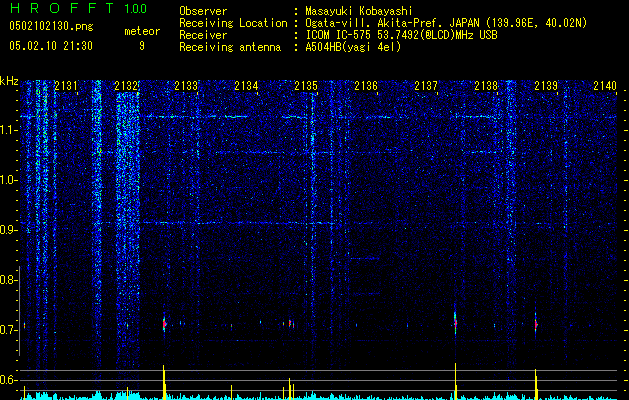Click the 2131 time marker
This screenshot has height=400, width=629.
(x=66, y=85)
